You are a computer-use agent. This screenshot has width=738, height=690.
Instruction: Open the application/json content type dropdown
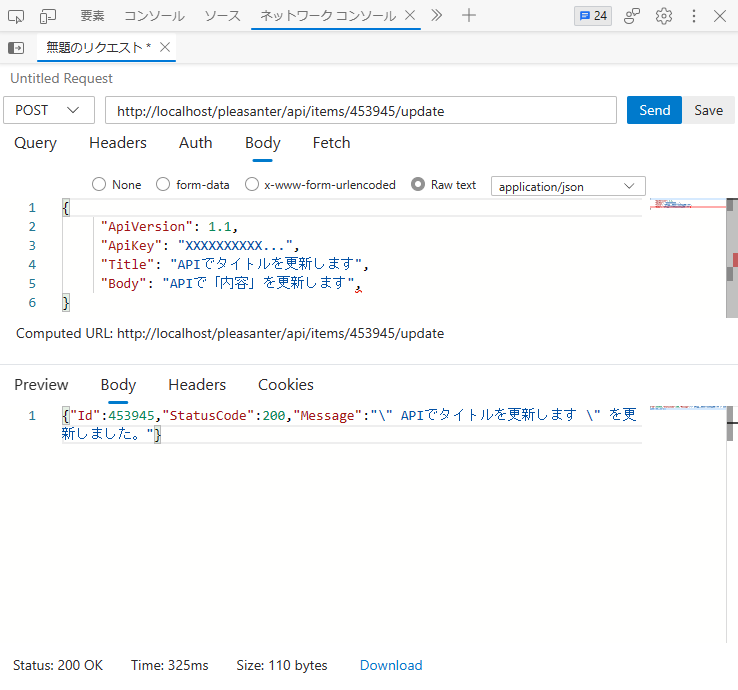[x=568, y=186]
